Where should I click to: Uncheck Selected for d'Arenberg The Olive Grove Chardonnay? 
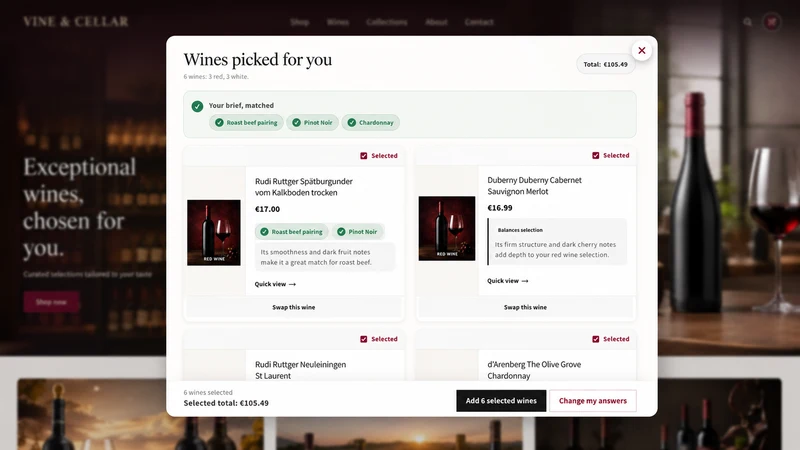coord(595,339)
